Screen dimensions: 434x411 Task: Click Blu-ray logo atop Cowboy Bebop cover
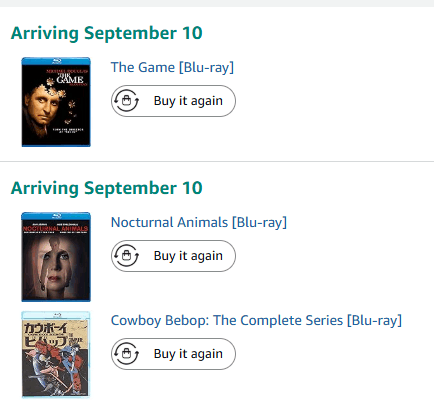57,315
